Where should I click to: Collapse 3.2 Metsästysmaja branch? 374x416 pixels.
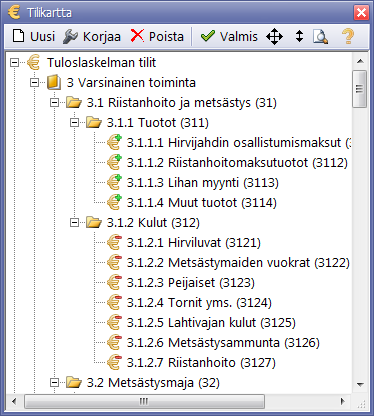coord(54,382)
